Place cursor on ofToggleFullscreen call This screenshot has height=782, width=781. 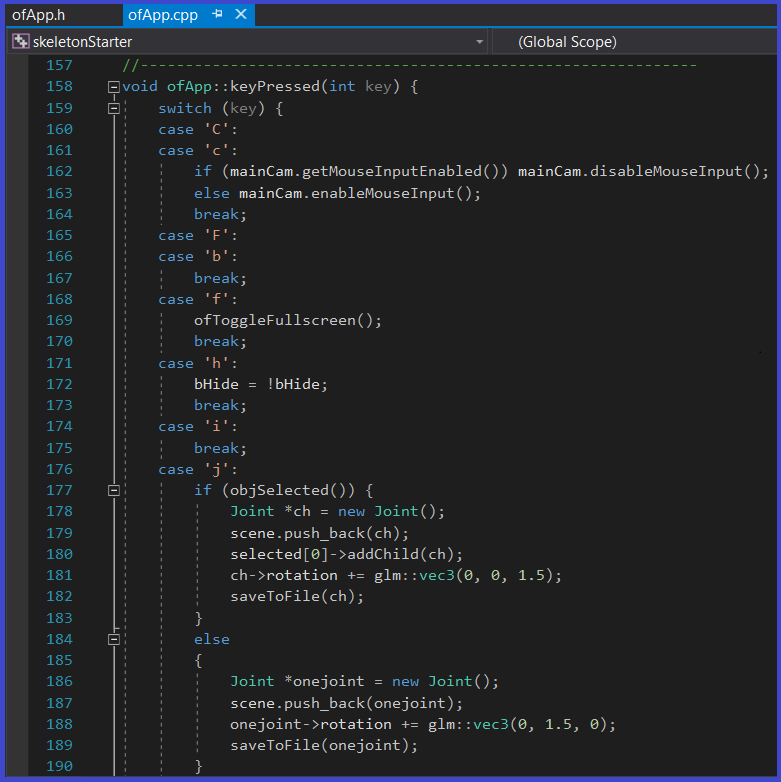click(287, 321)
